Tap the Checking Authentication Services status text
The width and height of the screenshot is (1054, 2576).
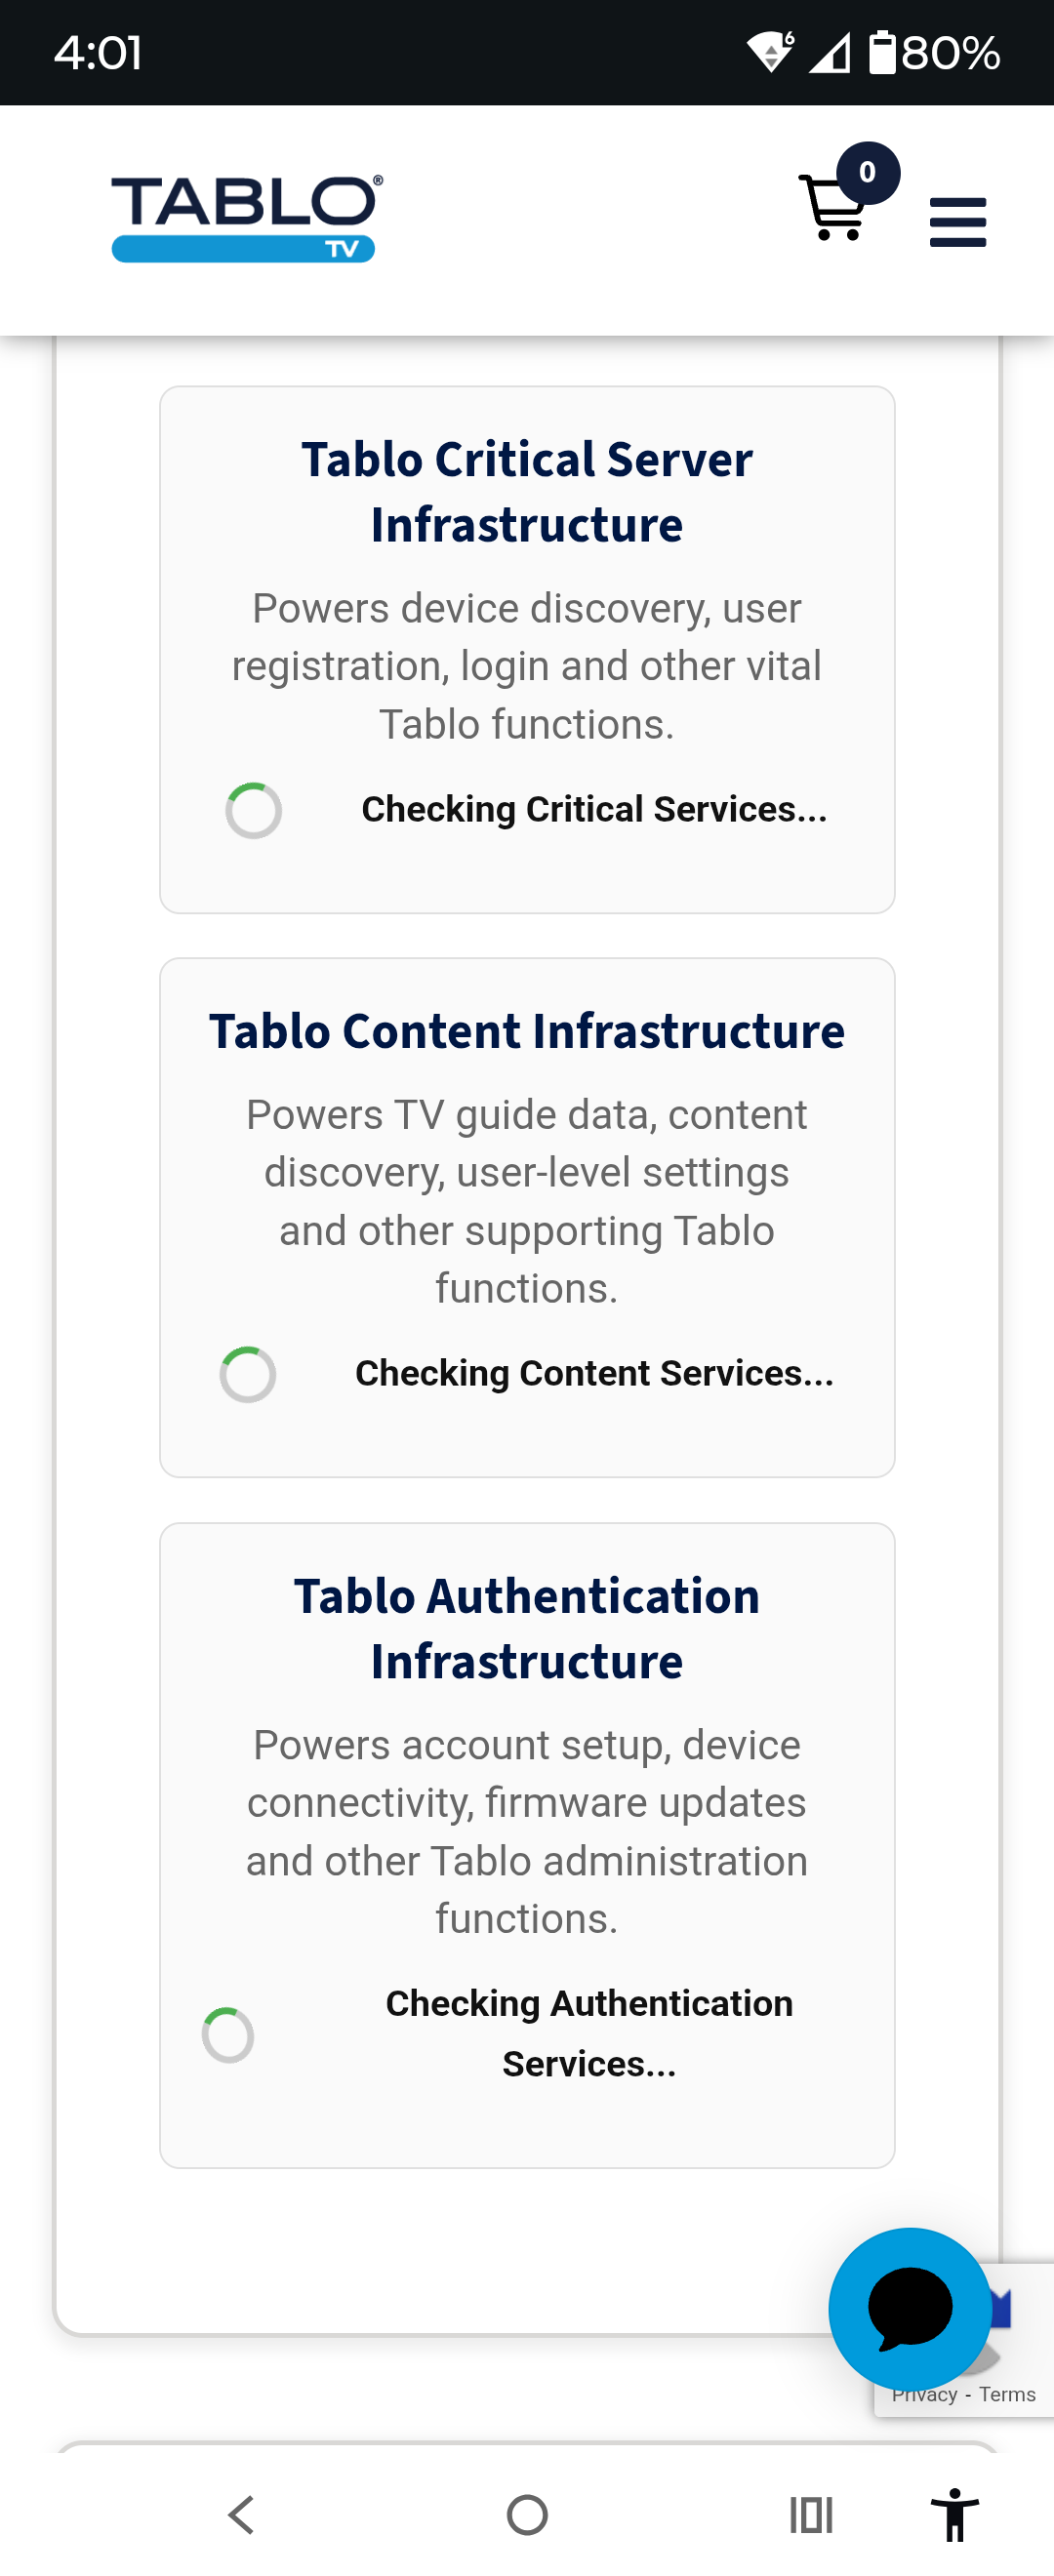pyautogui.click(x=589, y=2033)
